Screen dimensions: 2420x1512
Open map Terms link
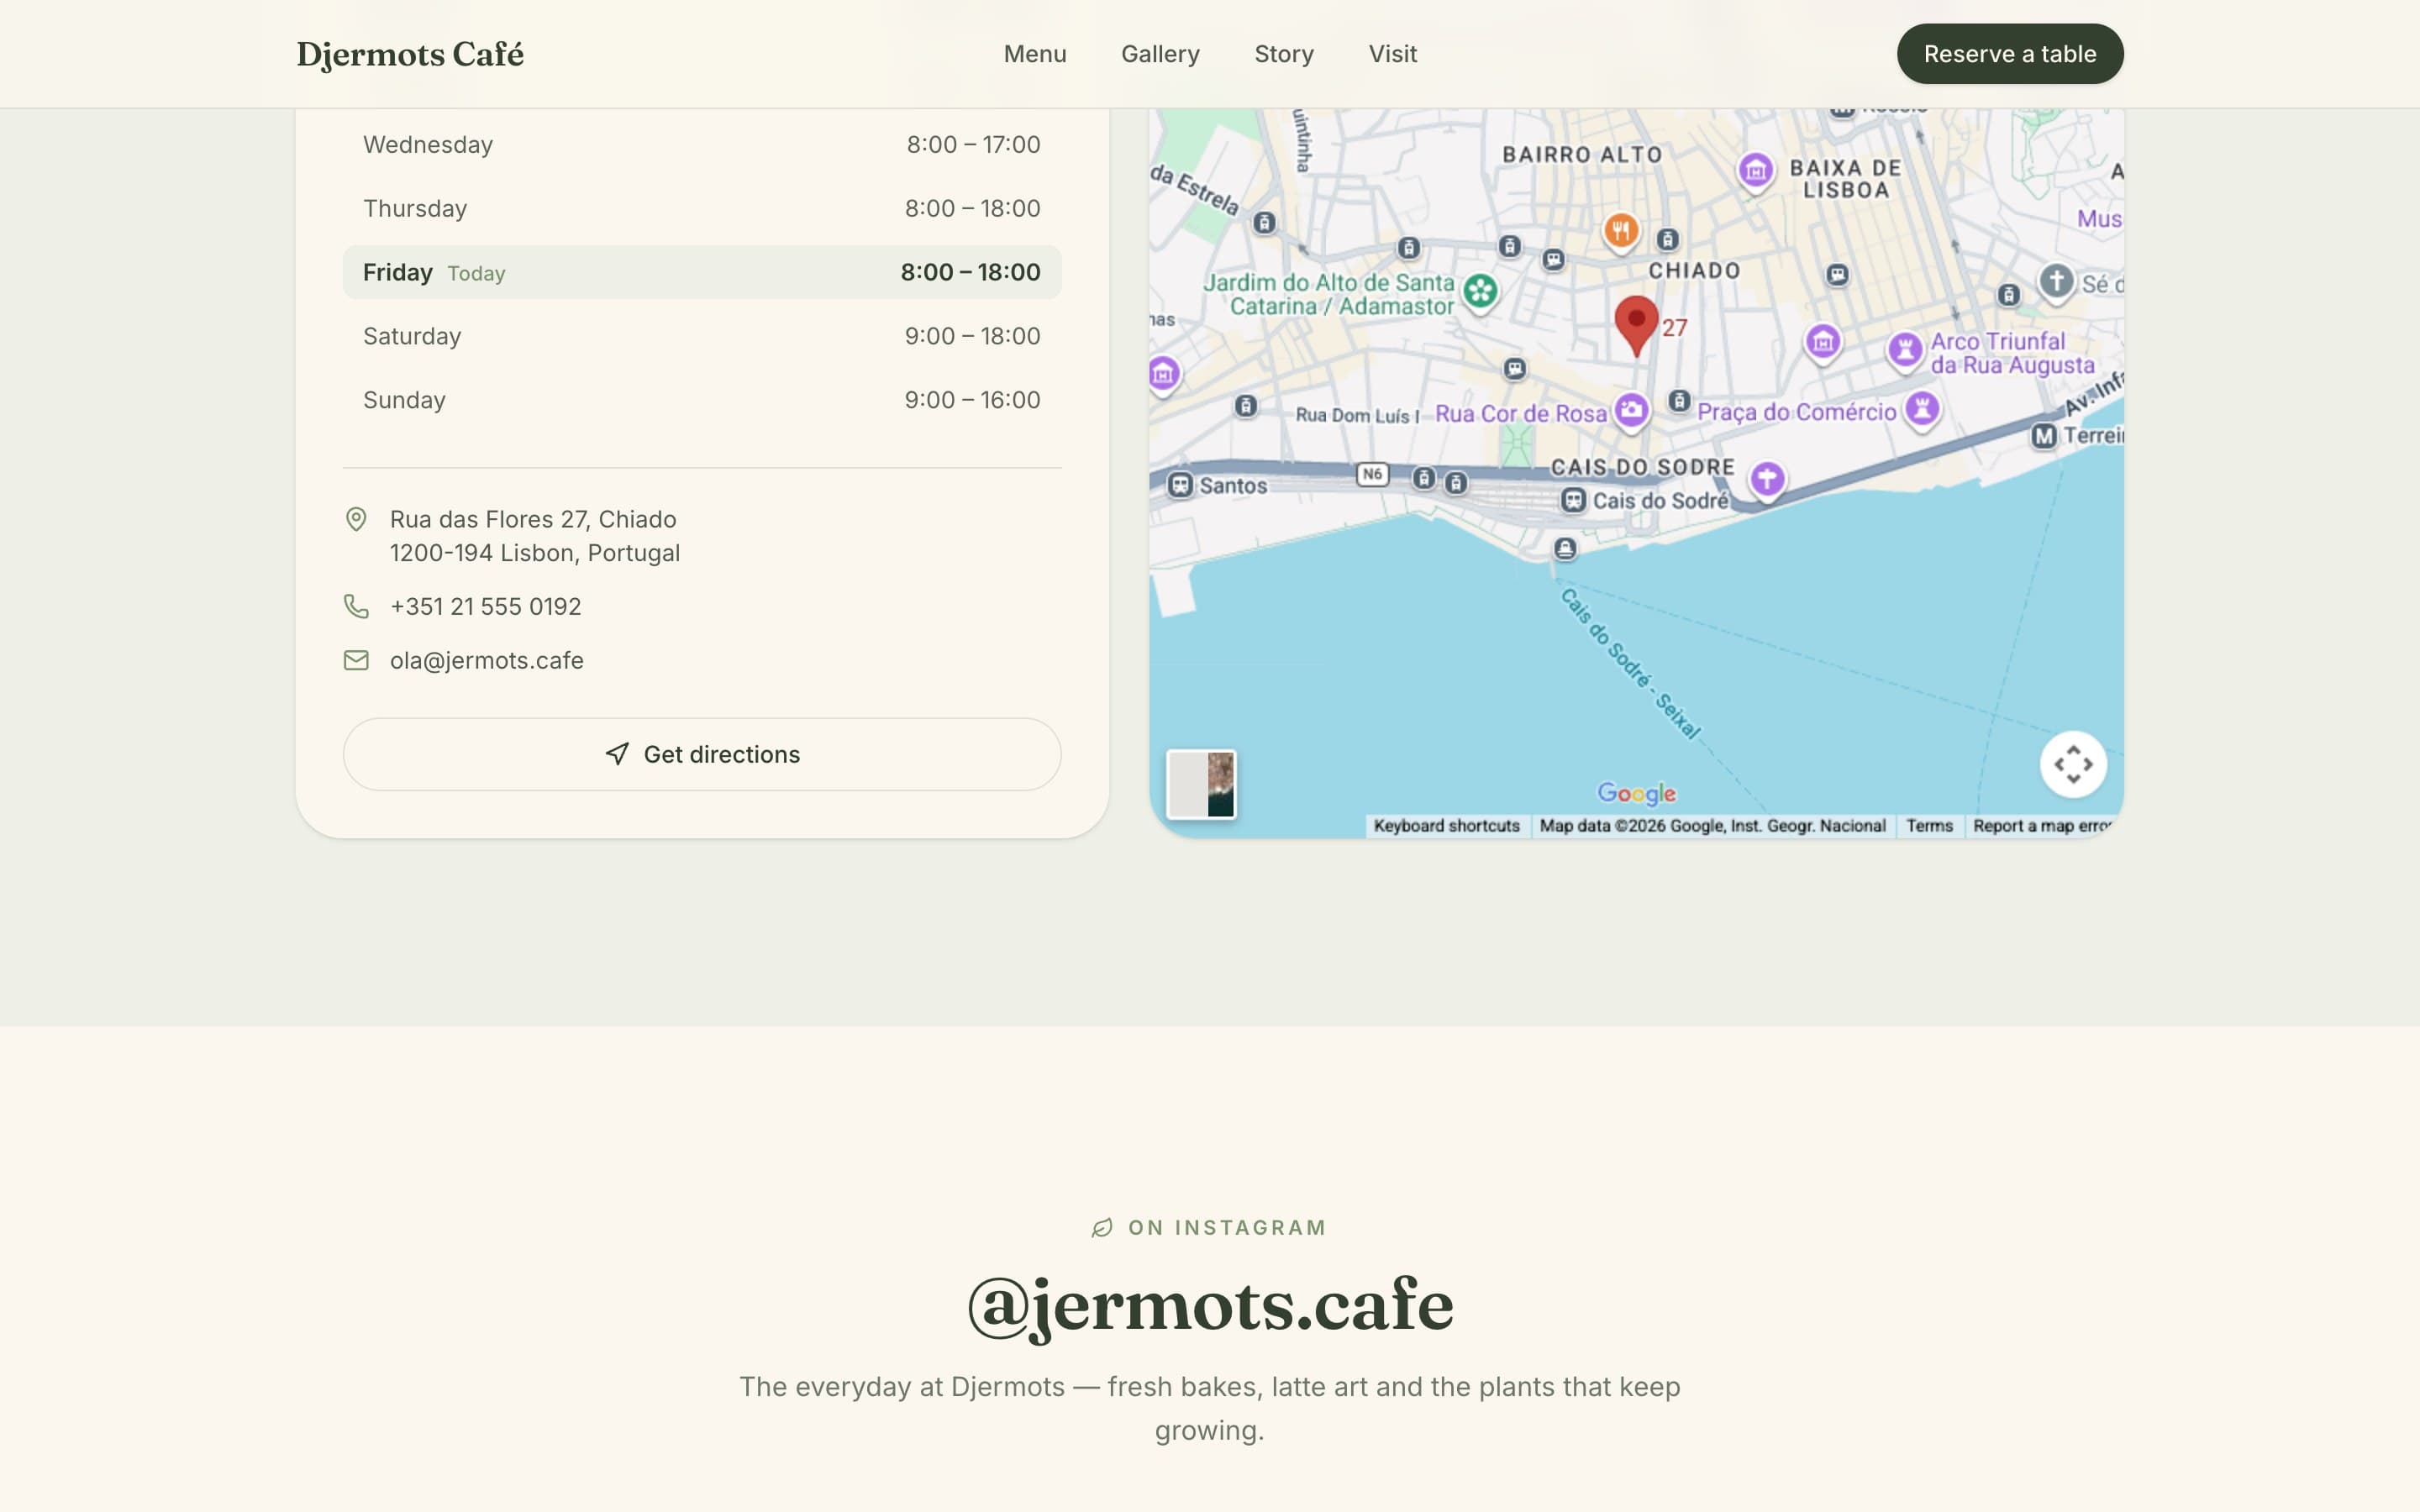point(1929,826)
